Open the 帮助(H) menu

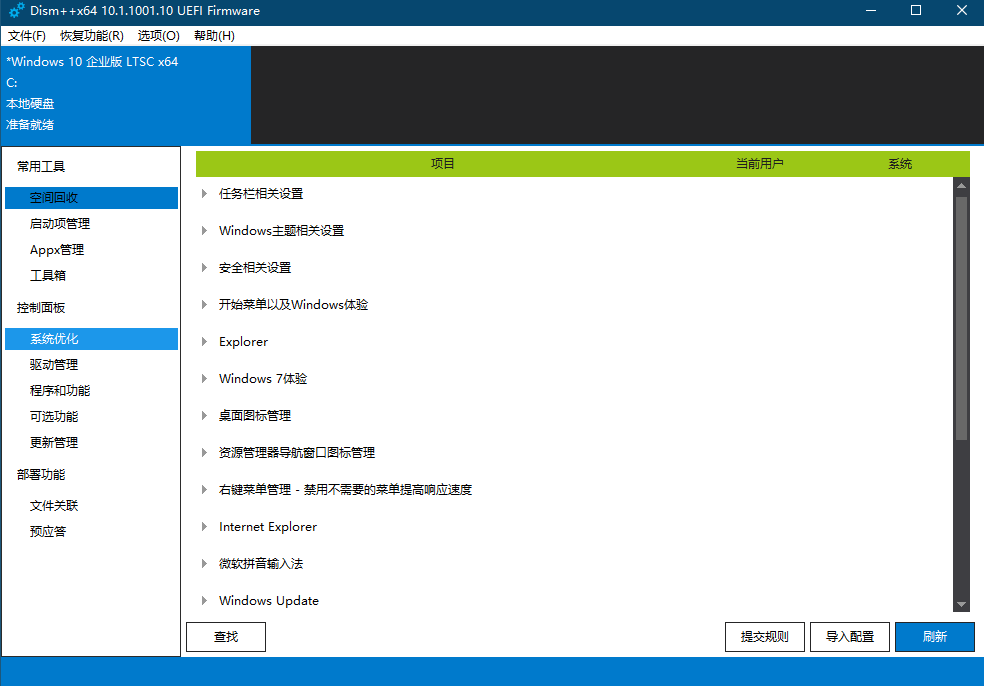pos(214,35)
